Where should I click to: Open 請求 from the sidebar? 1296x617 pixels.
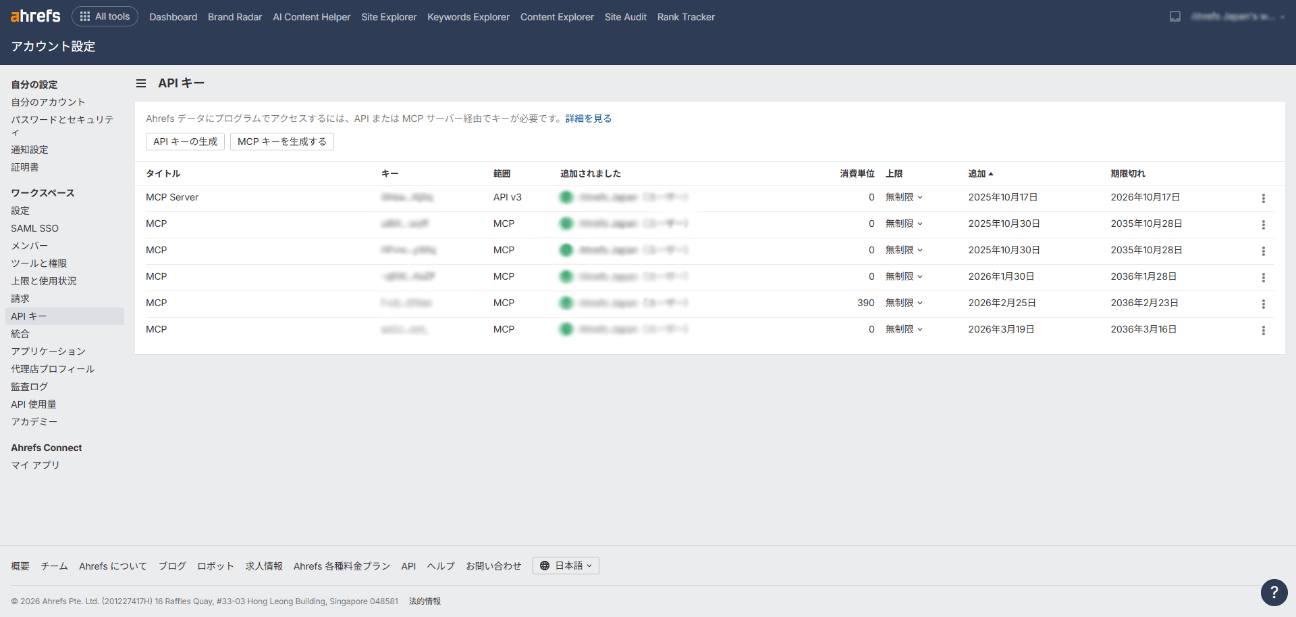pos(19,298)
